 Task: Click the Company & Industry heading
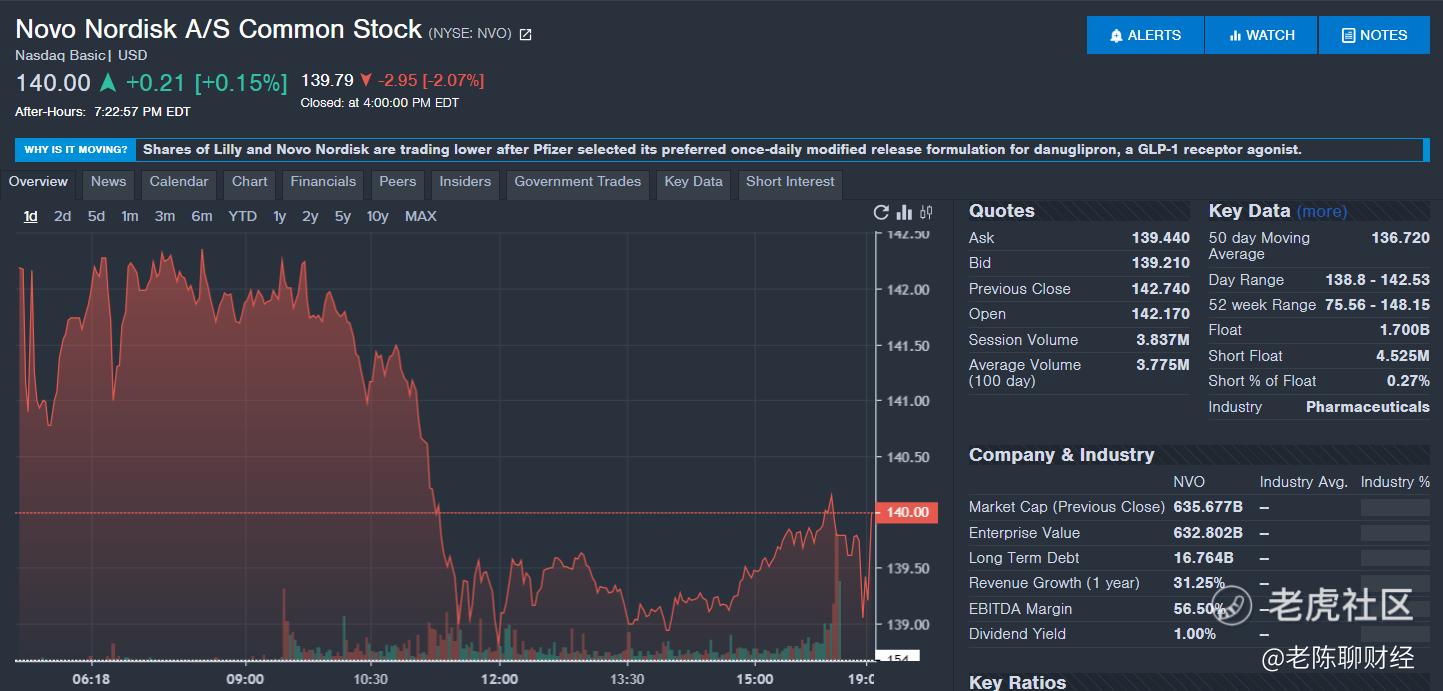1061,455
